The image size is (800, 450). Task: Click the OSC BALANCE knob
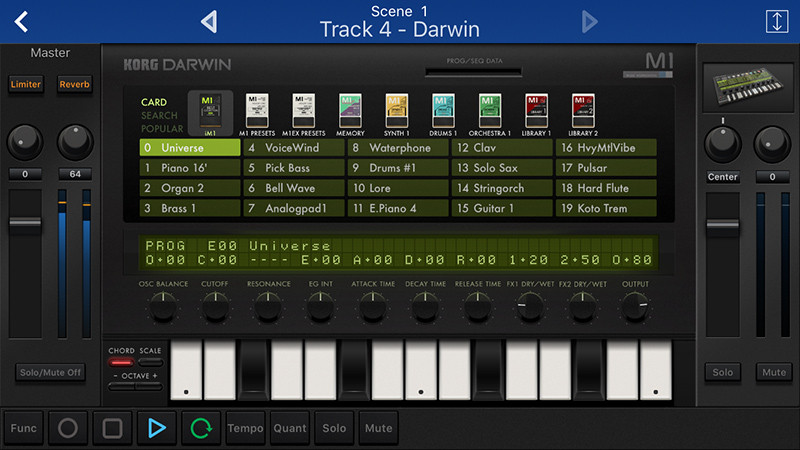163,307
